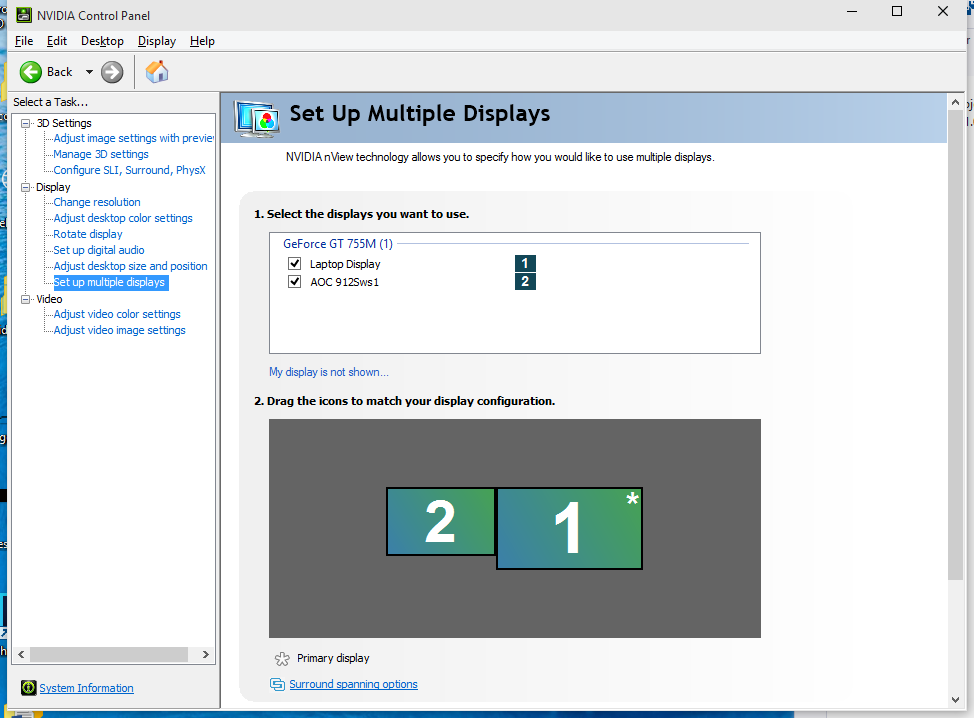Open Adjust video image settings
The height and width of the screenshot is (718, 974).
(119, 330)
